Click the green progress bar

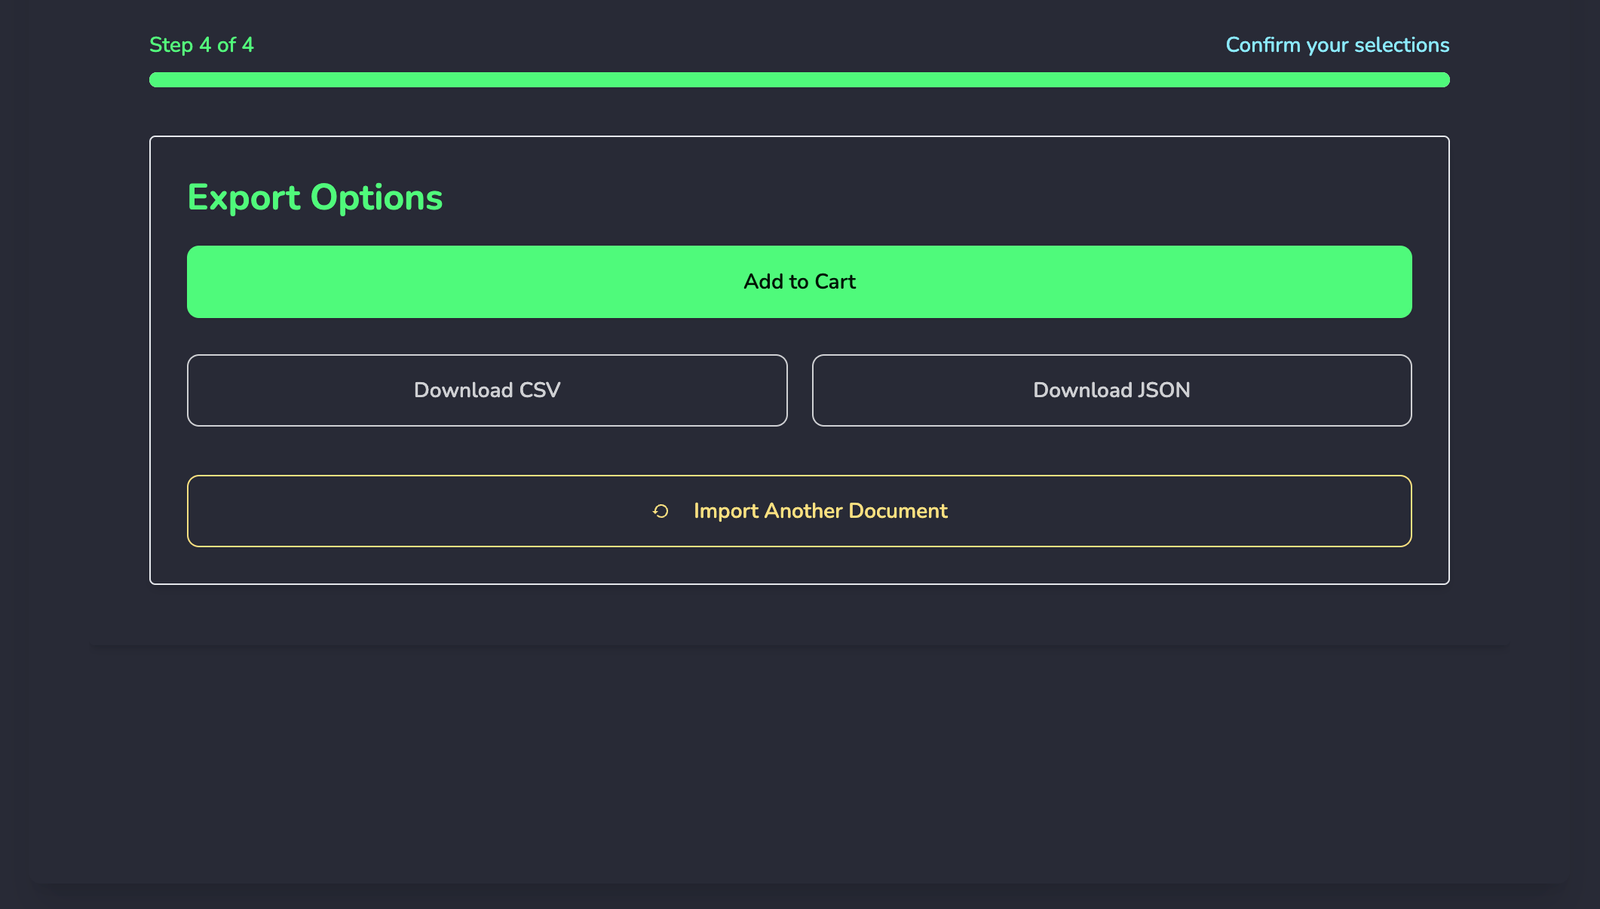pyautogui.click(x=799, y=79)
